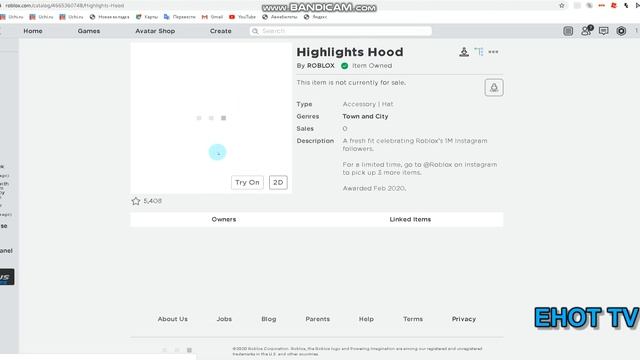The height and width of the screenshot is (360, 640).
Task: Click the Awarded Feb 2020 text
Action: (374, 188)
